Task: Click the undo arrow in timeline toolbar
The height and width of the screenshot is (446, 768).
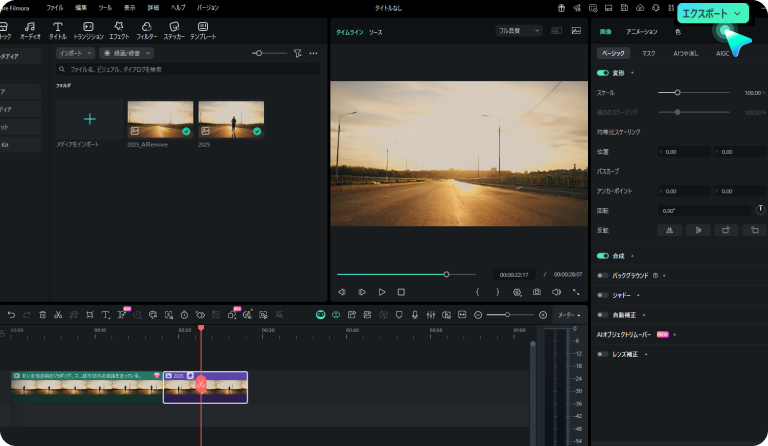Action: pos(11,314)
